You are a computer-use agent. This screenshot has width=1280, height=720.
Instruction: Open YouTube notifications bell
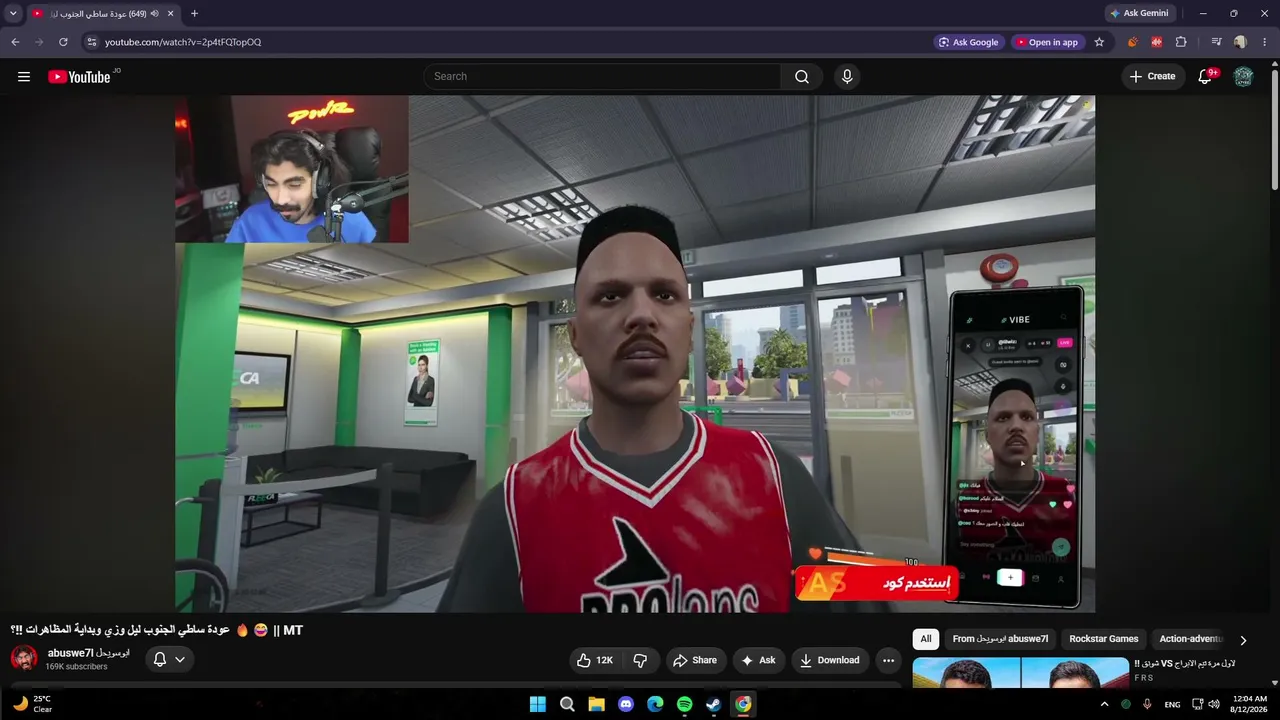point(1205,77)
